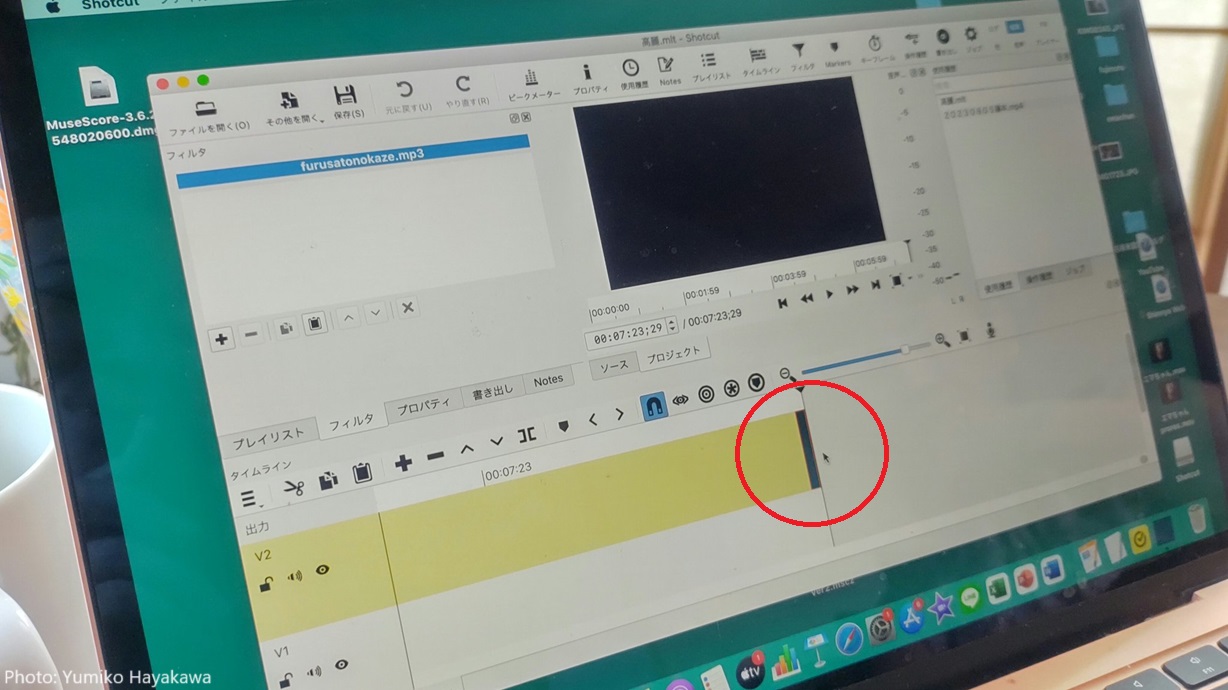The height and width of the screenshot is (690, 1228).
Task: Remove the filter with the minus button
Action: (x=252, y=335)
